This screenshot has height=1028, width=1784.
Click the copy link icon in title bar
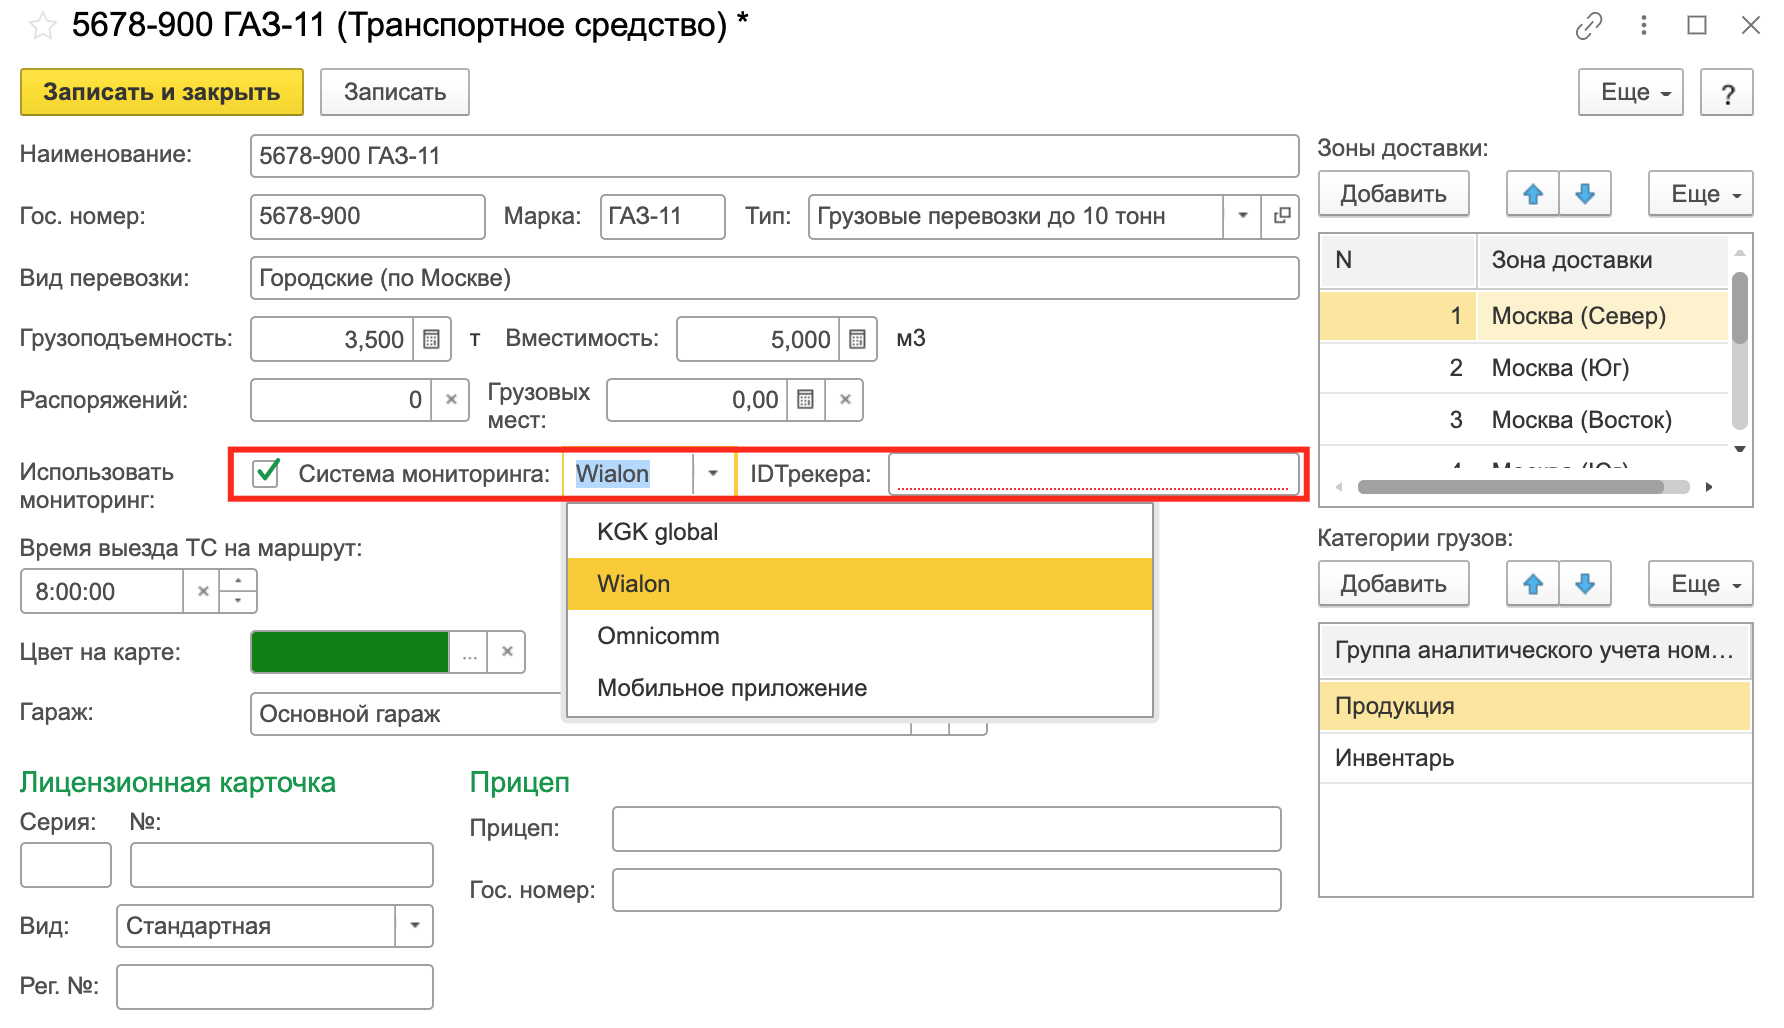click(1589, 25)
